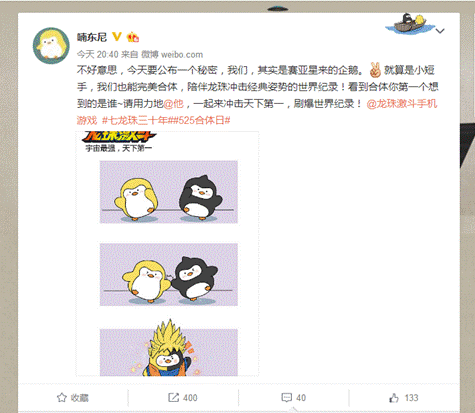Screen dimensions: 475x413
Task: Enlarge the first penguin comic panel
Action: [x=169, y=192]
